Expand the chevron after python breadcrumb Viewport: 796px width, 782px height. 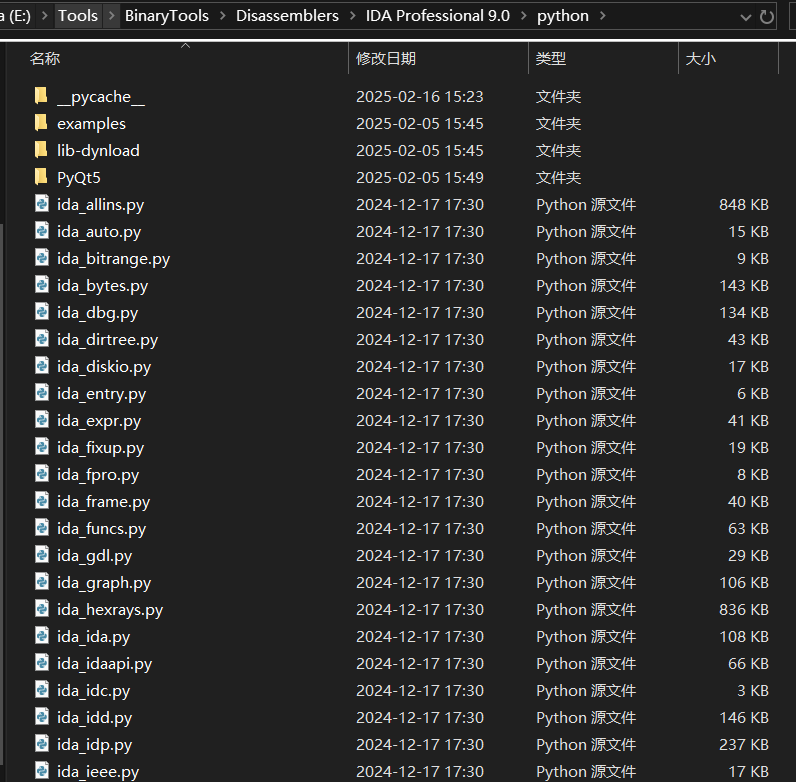coord(603,16)
